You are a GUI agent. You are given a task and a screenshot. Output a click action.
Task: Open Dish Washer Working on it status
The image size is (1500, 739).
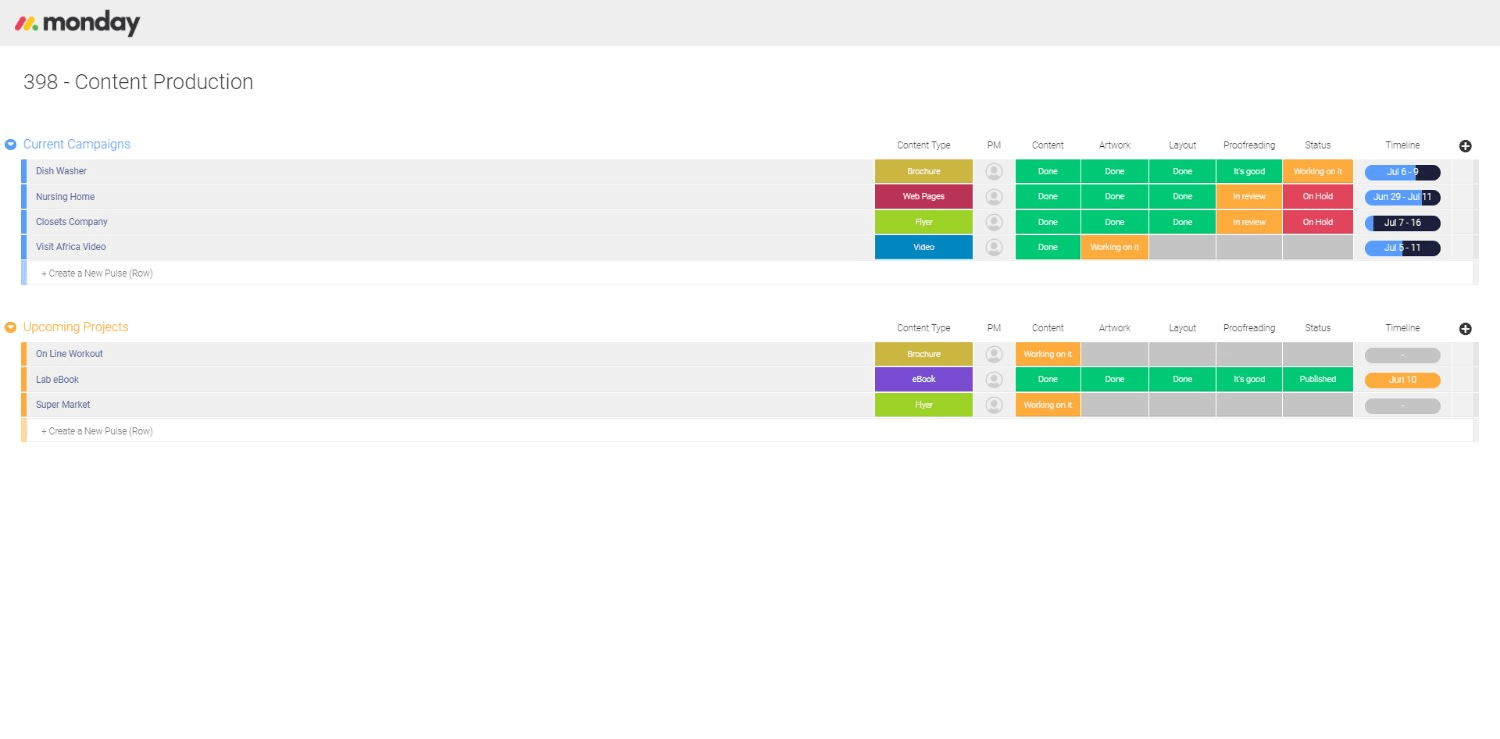1318,171
